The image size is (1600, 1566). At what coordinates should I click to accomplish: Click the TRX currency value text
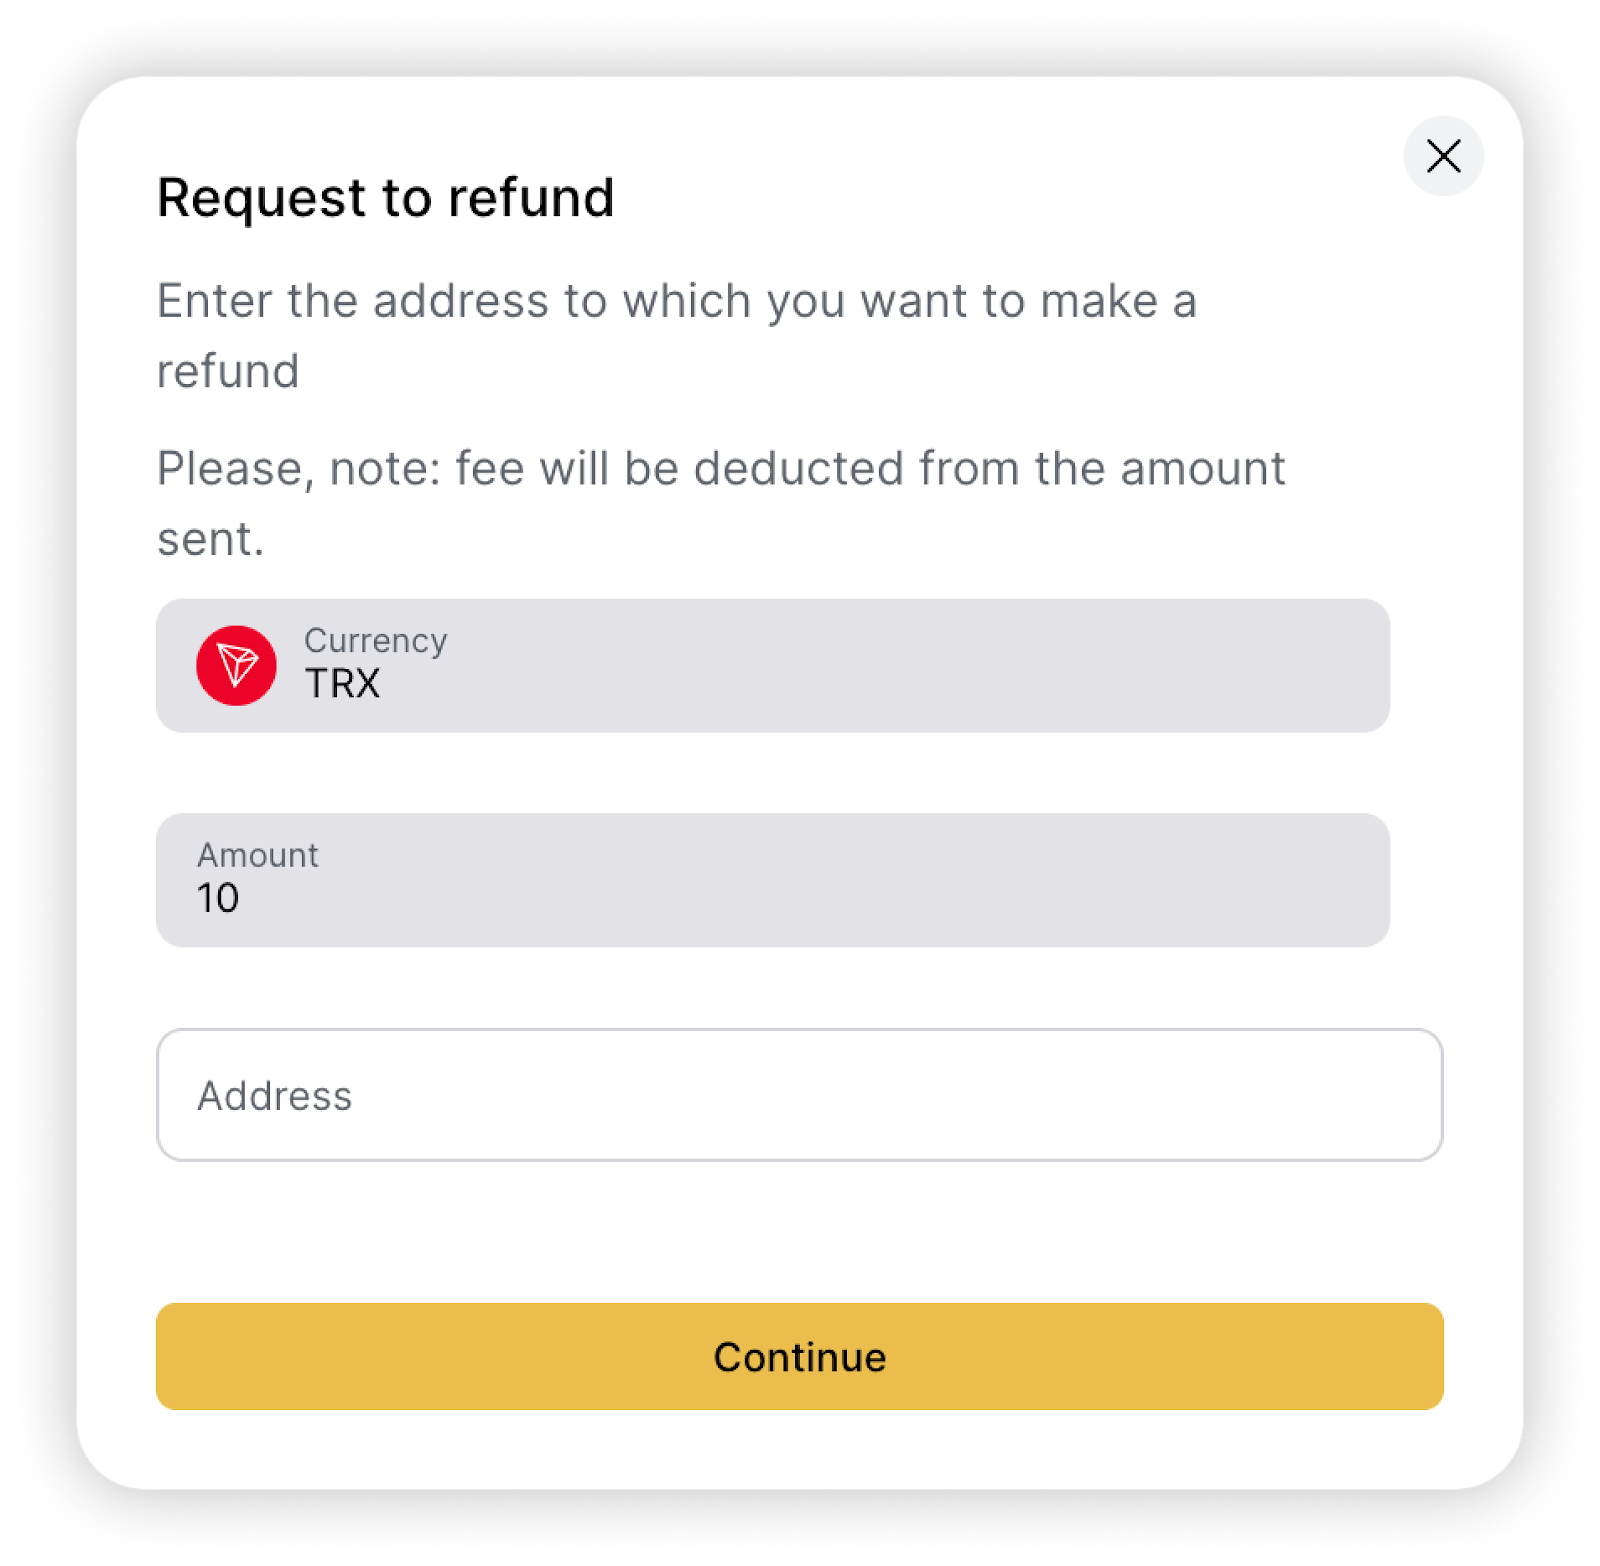pos(342,684)
